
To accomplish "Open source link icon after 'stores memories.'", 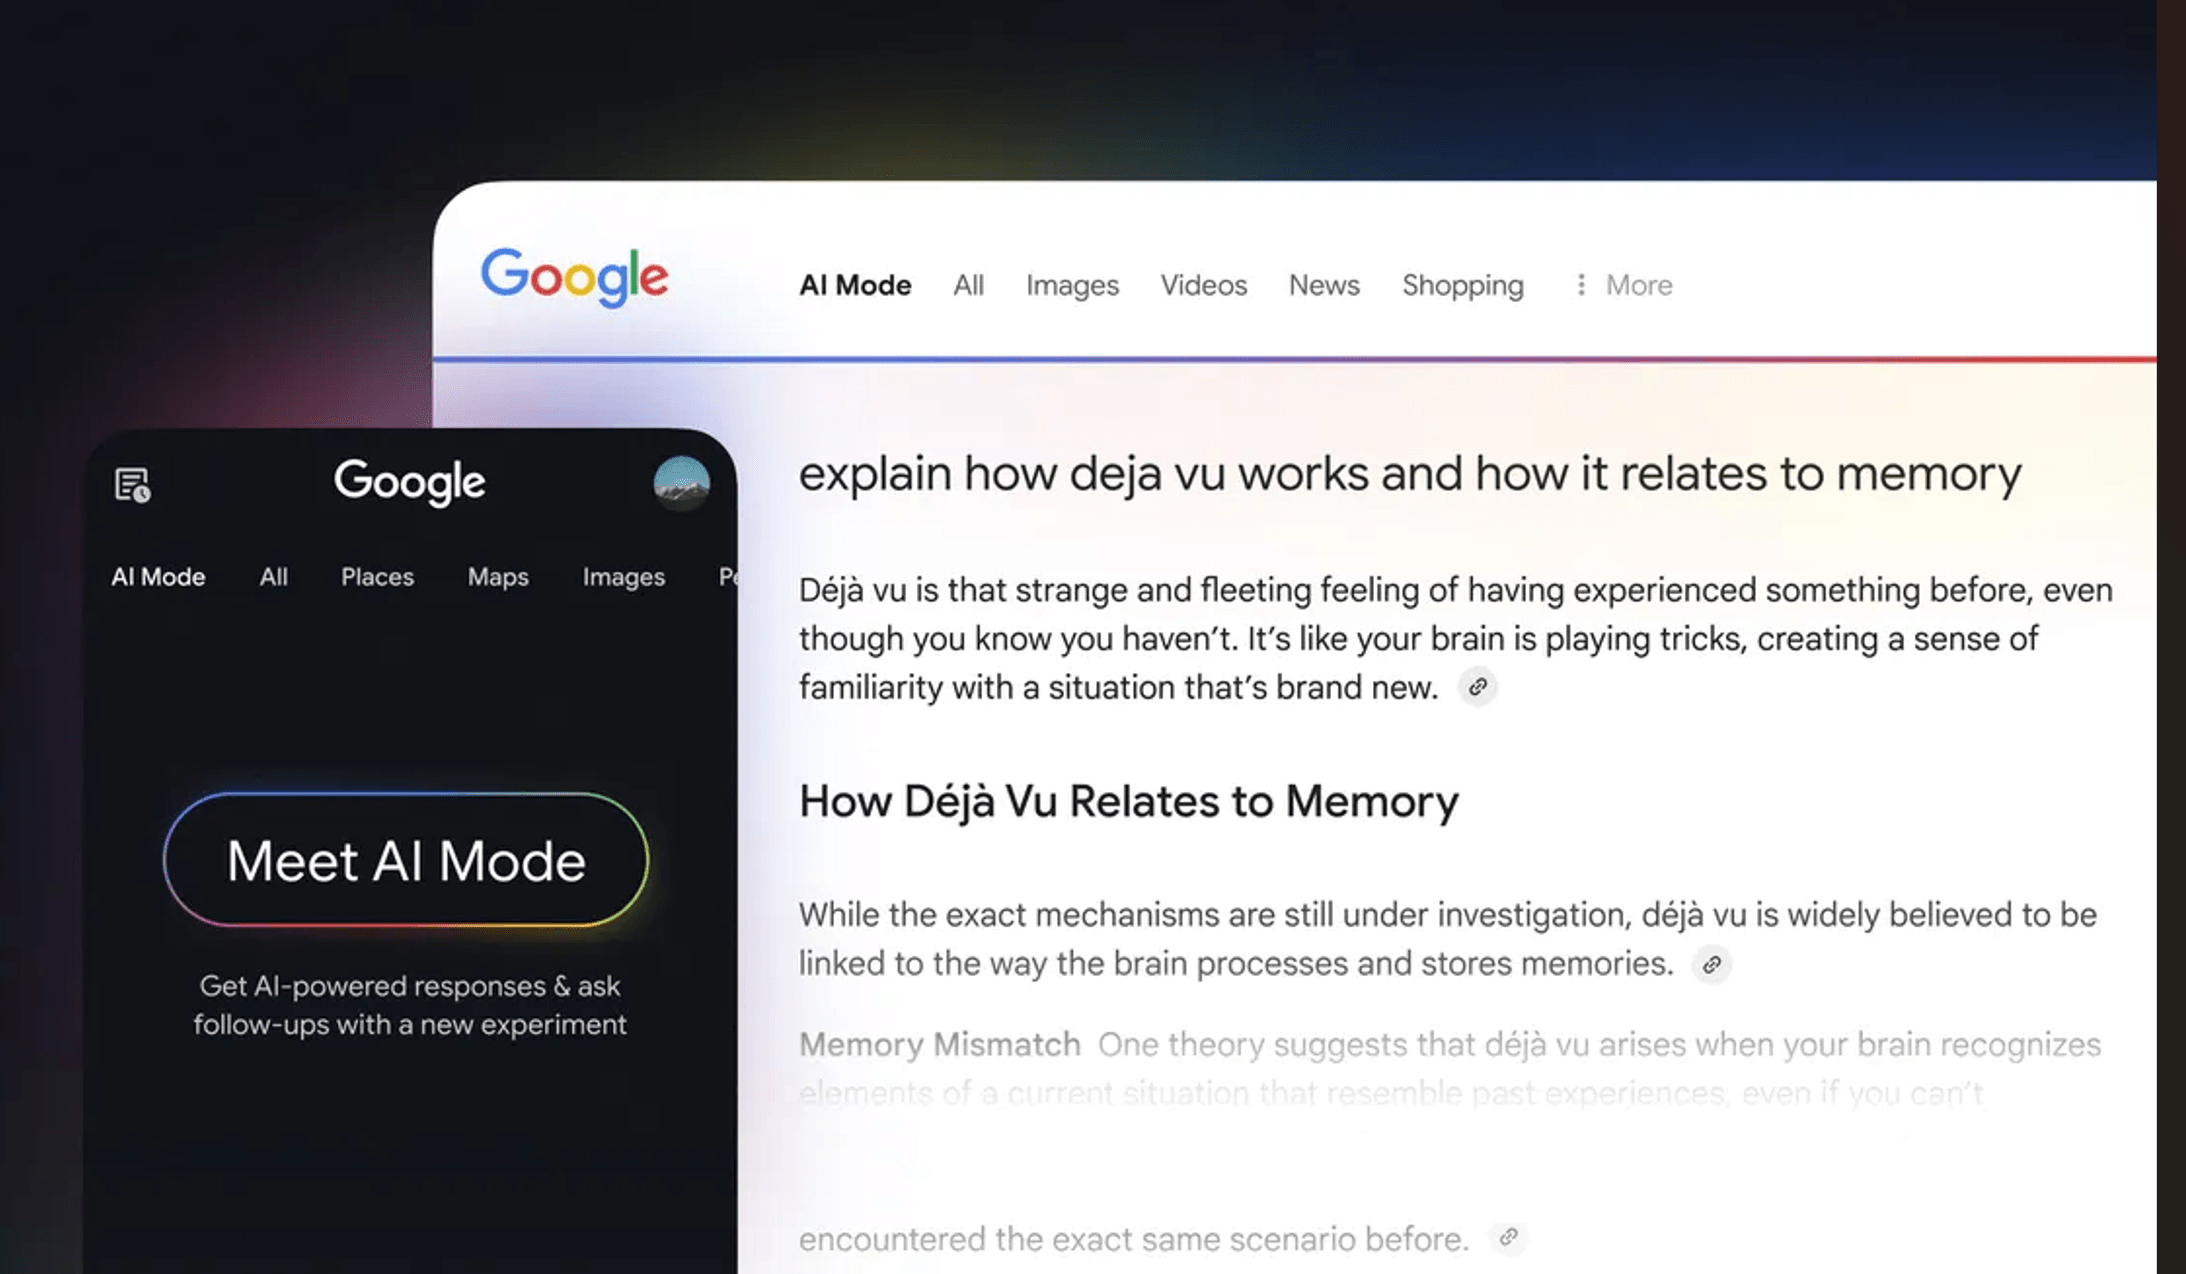I will click(1712, 964).
